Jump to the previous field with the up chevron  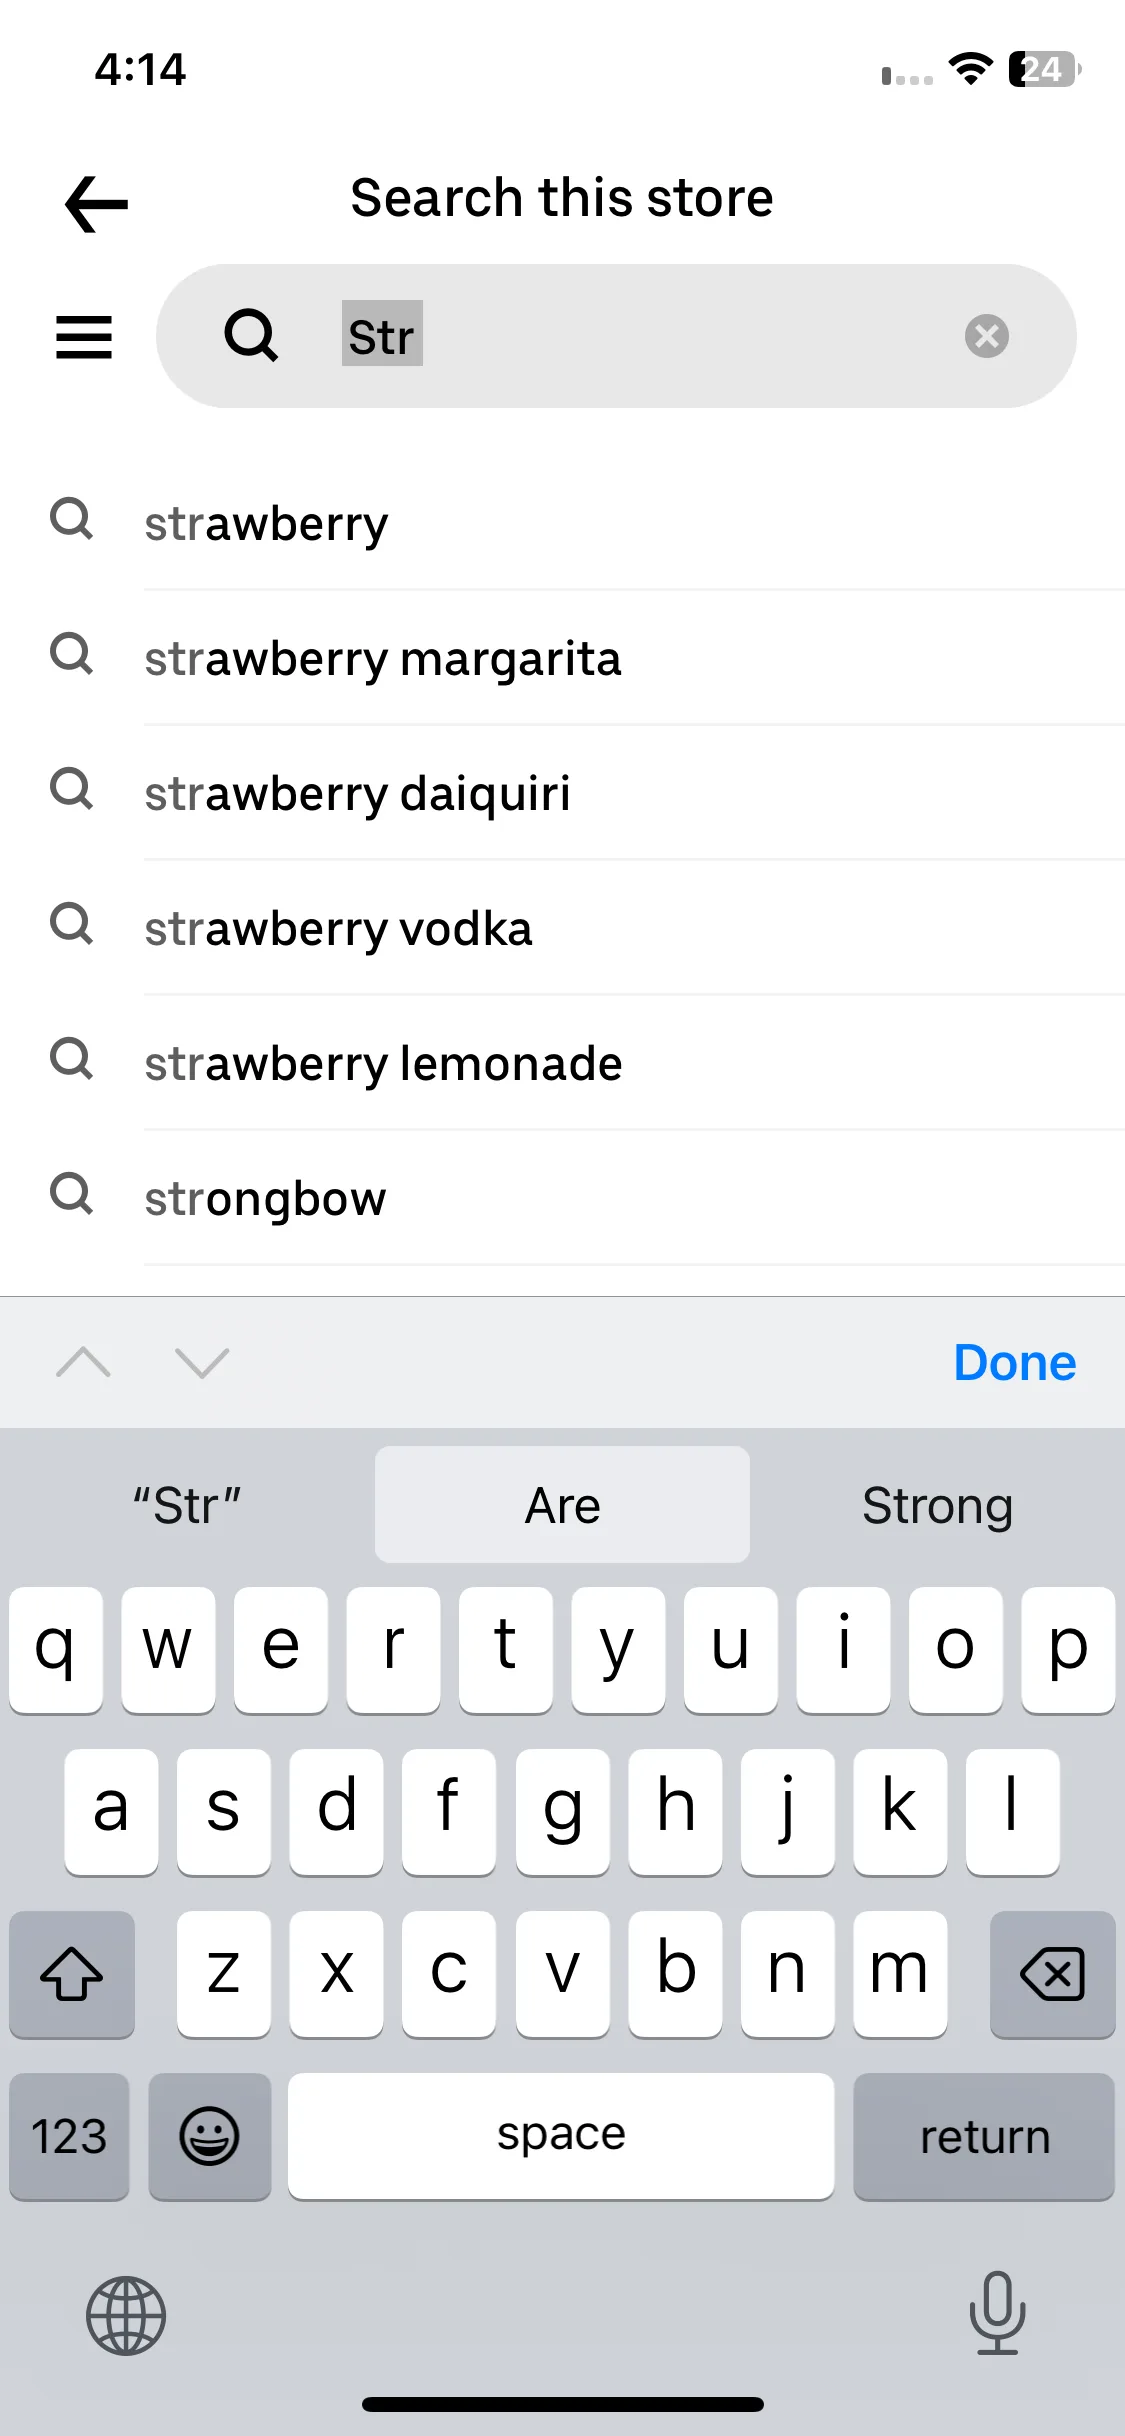[84, 1362]
